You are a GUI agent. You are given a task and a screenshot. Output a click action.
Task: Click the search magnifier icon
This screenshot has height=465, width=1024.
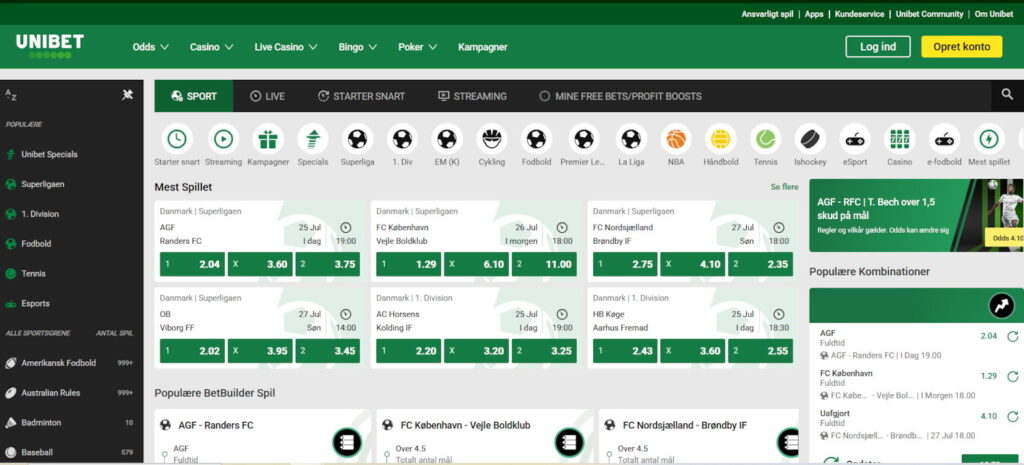1007,95
